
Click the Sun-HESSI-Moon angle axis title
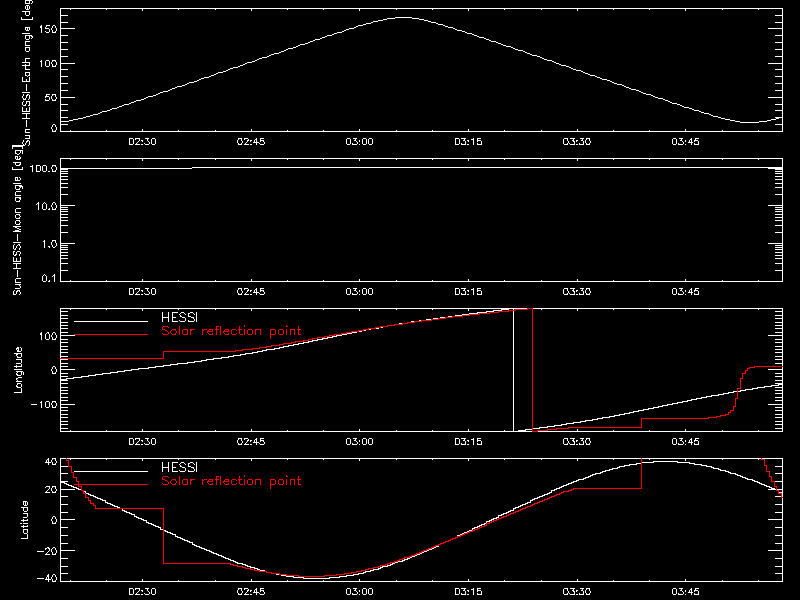click(17, 221)
